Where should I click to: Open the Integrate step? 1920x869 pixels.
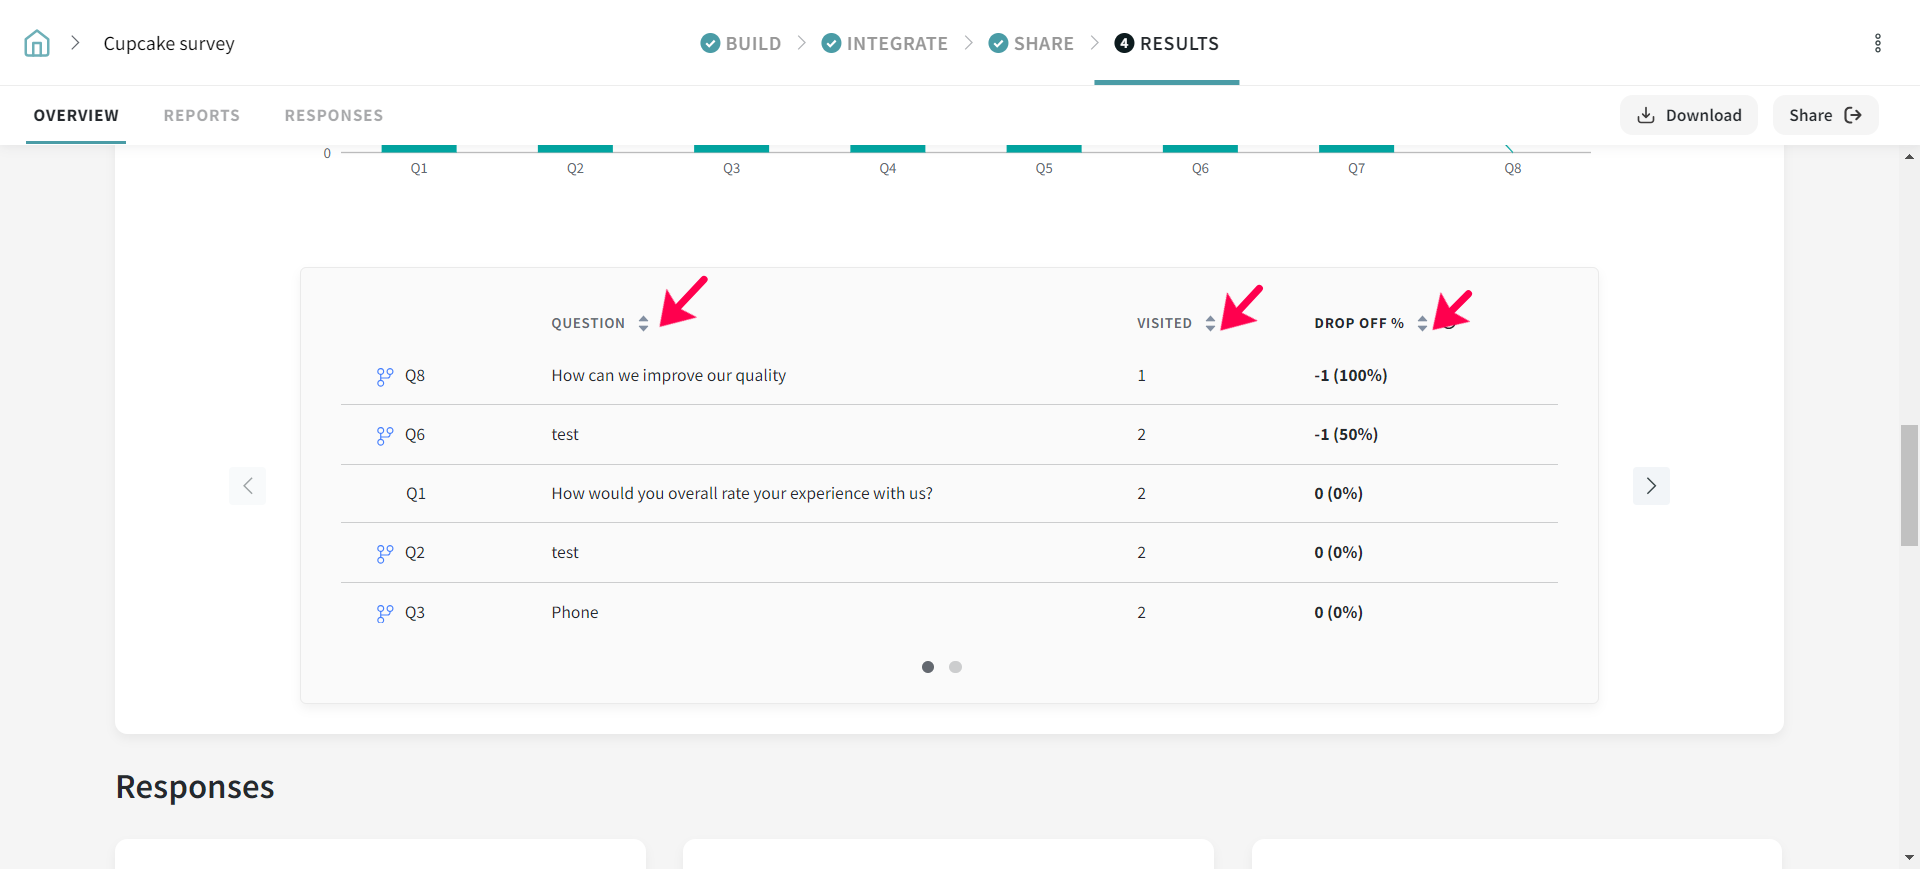(885, 43)
